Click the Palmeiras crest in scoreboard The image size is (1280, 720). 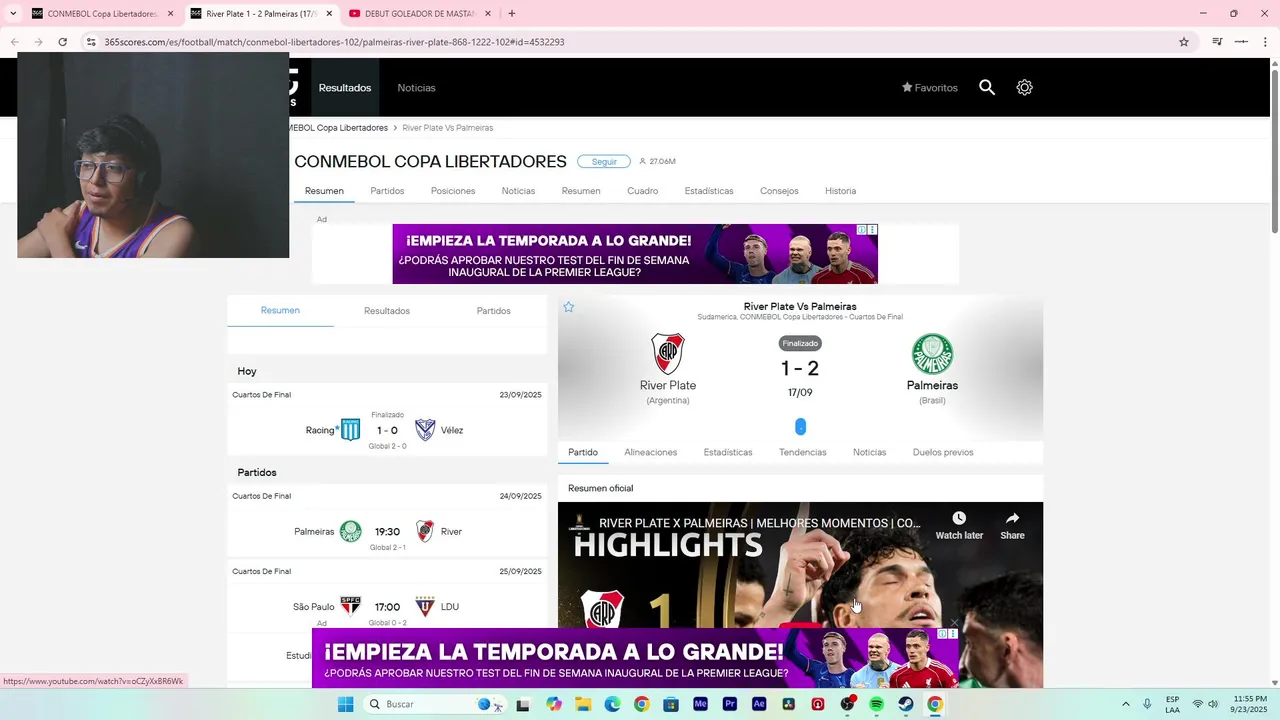point(932,354)
